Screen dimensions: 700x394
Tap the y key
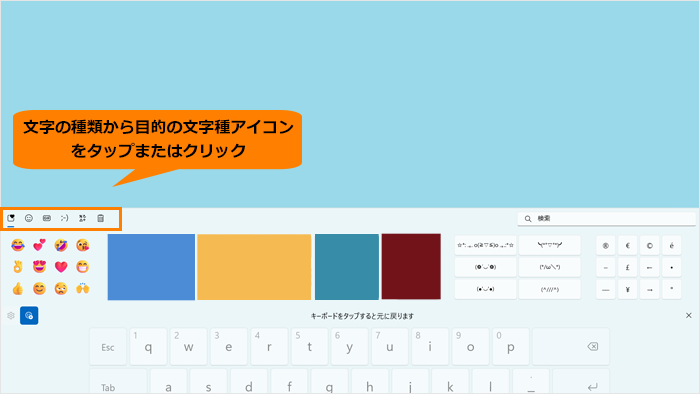pos(350,347)
